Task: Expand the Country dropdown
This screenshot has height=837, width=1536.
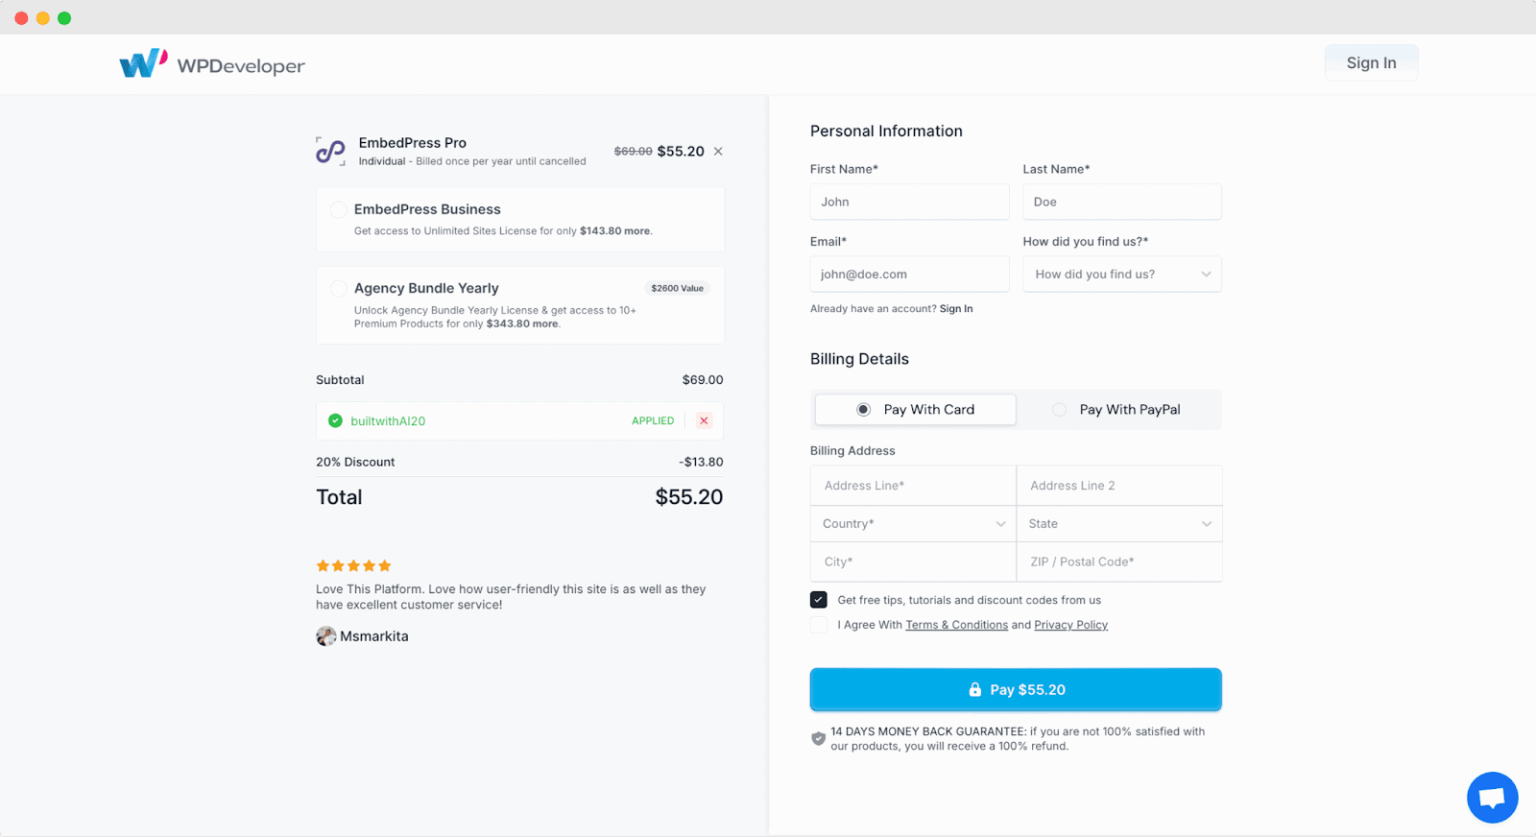Action: (x=912, y=524)
